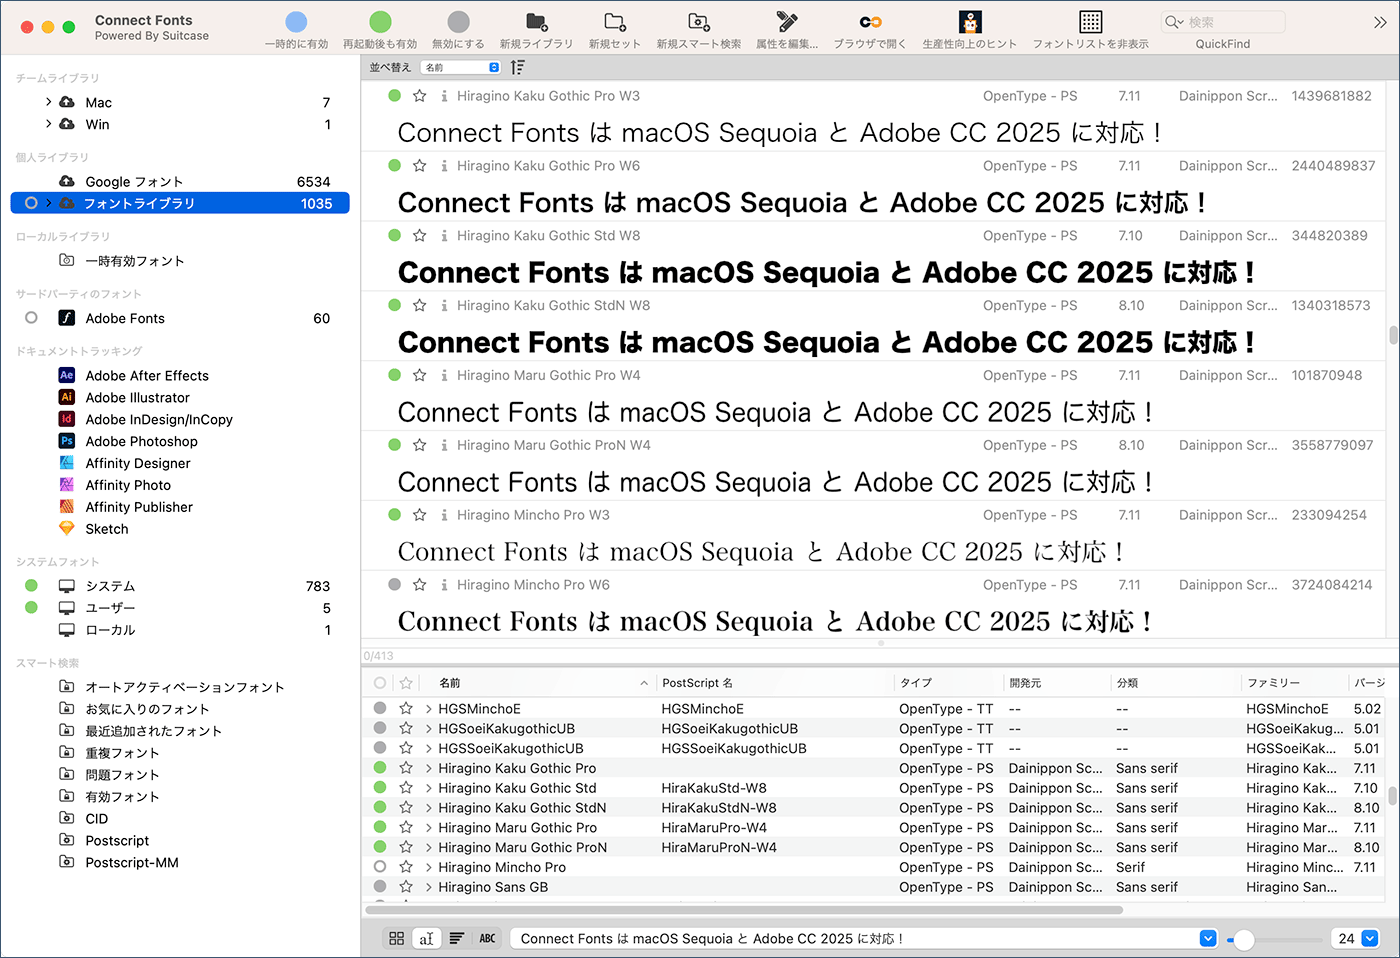Sort by the 開発元 column header
1400x958 pixels.
tap(1056, 683)
